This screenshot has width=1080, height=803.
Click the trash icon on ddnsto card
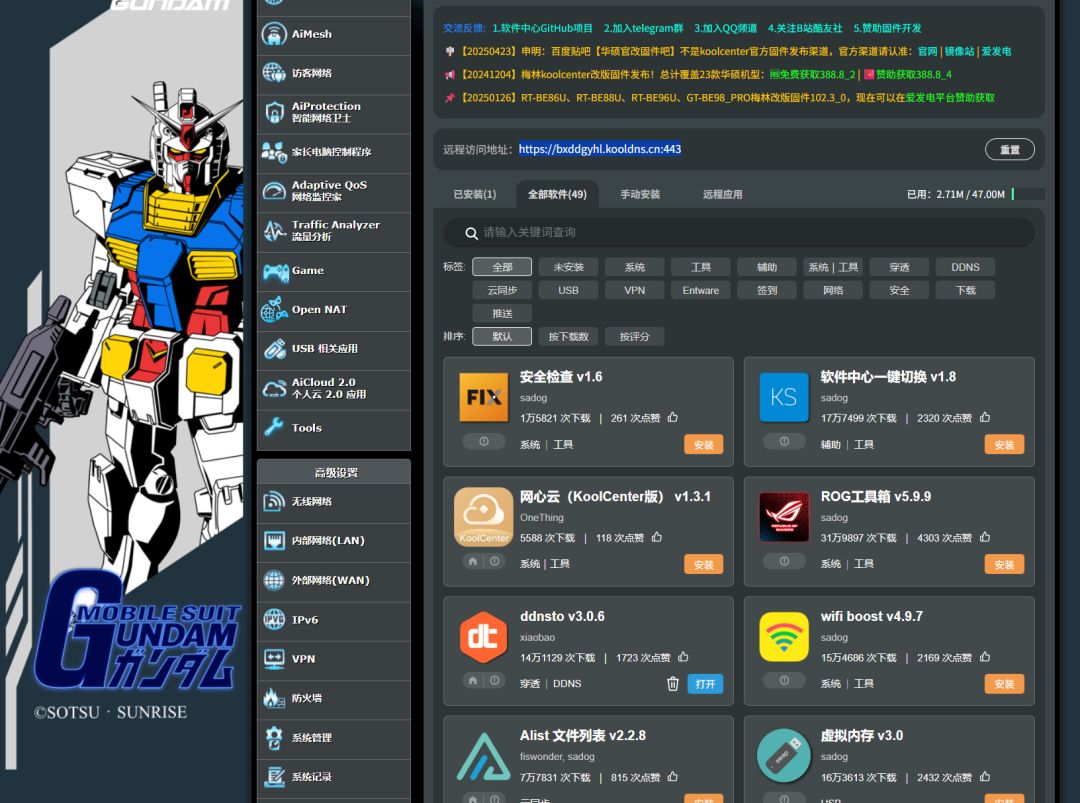[673, 684]
